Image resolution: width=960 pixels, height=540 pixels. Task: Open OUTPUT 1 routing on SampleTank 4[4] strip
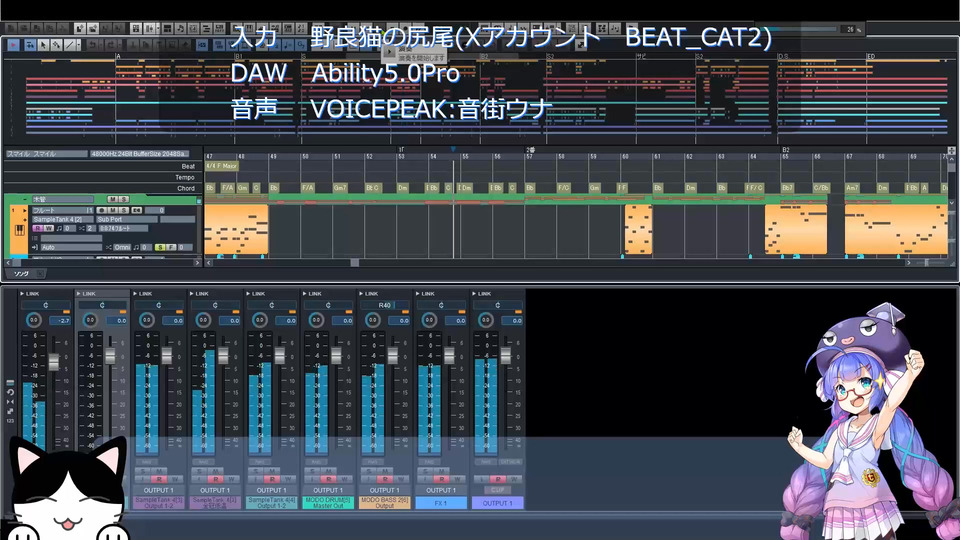272,490
